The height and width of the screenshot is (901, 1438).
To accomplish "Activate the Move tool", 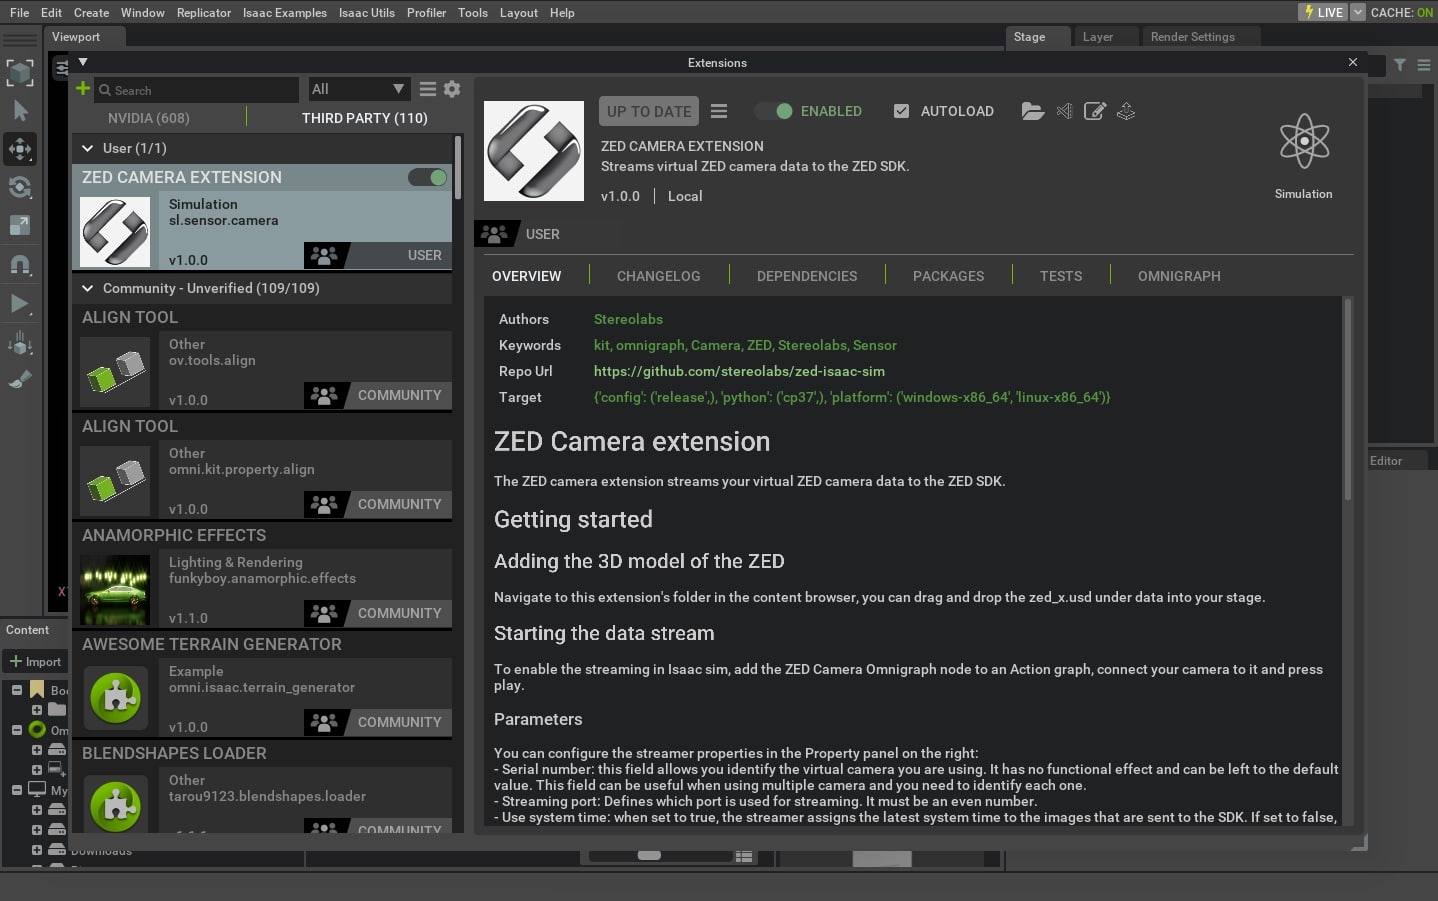I will click(x=20, y=149).
